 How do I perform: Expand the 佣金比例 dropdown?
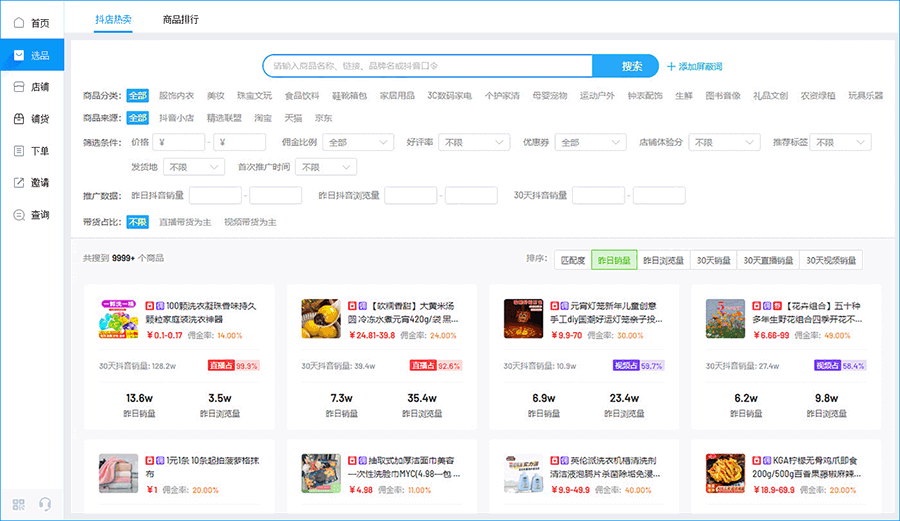[x=353, y=142]
